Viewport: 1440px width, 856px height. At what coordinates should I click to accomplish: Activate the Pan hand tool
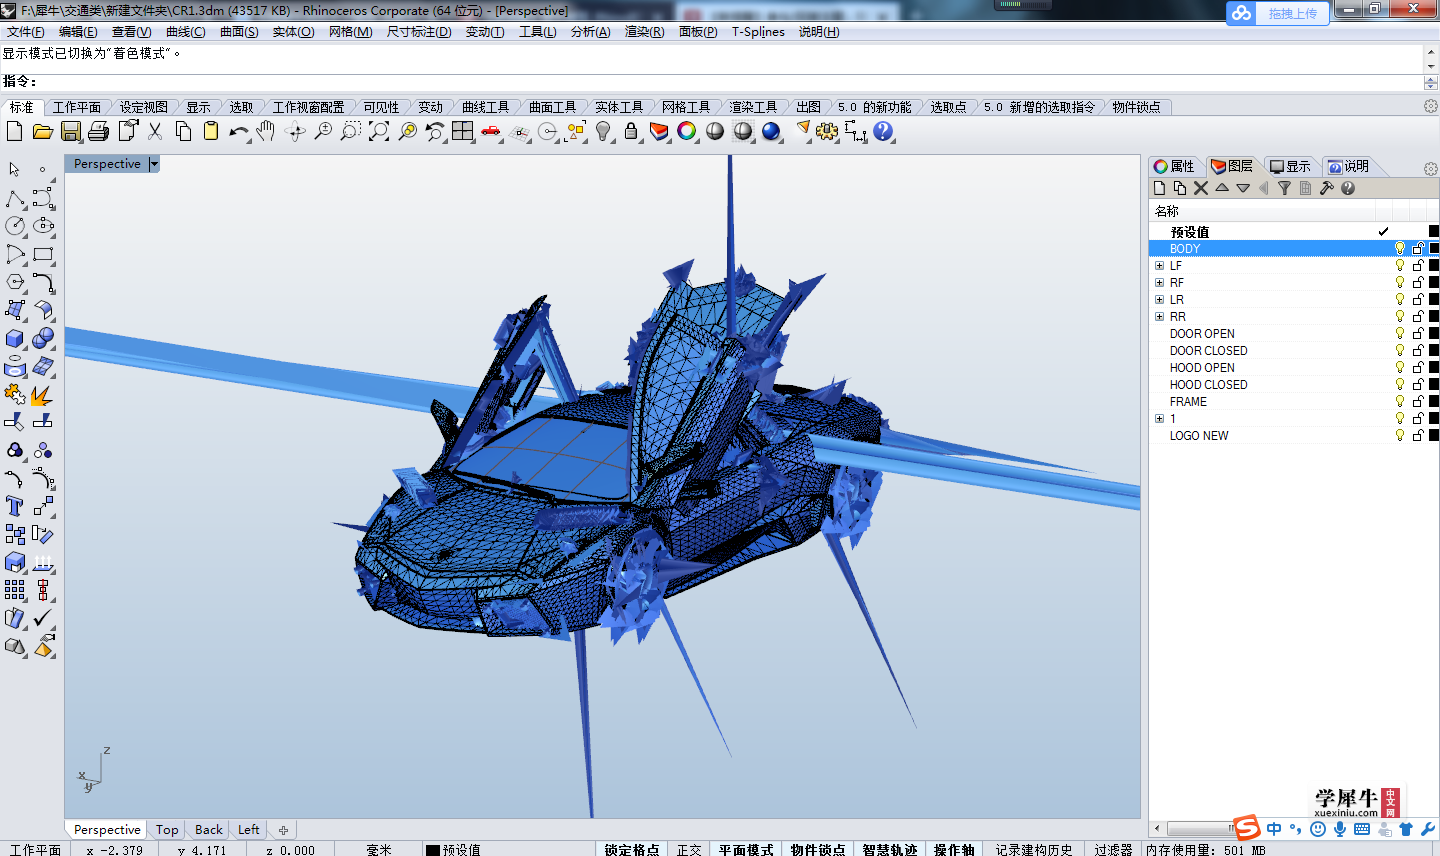266,131
